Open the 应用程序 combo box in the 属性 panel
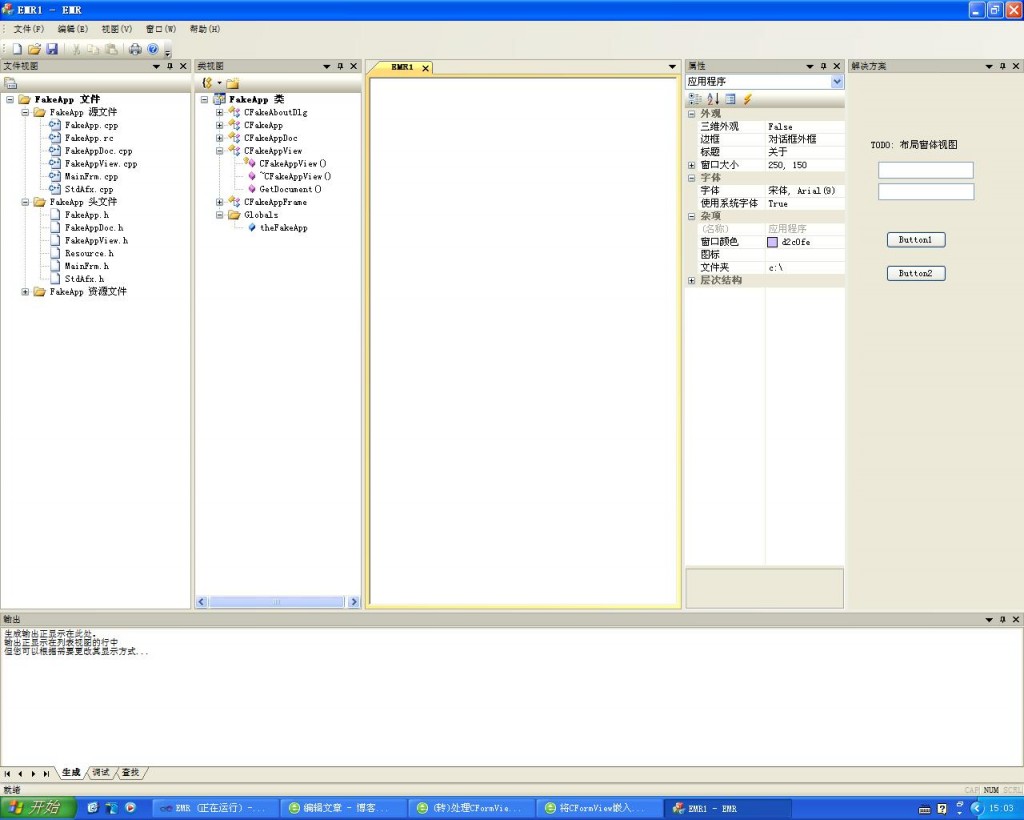The height and width of the screenshot is (820, 1024). click(x=837, y=82)
